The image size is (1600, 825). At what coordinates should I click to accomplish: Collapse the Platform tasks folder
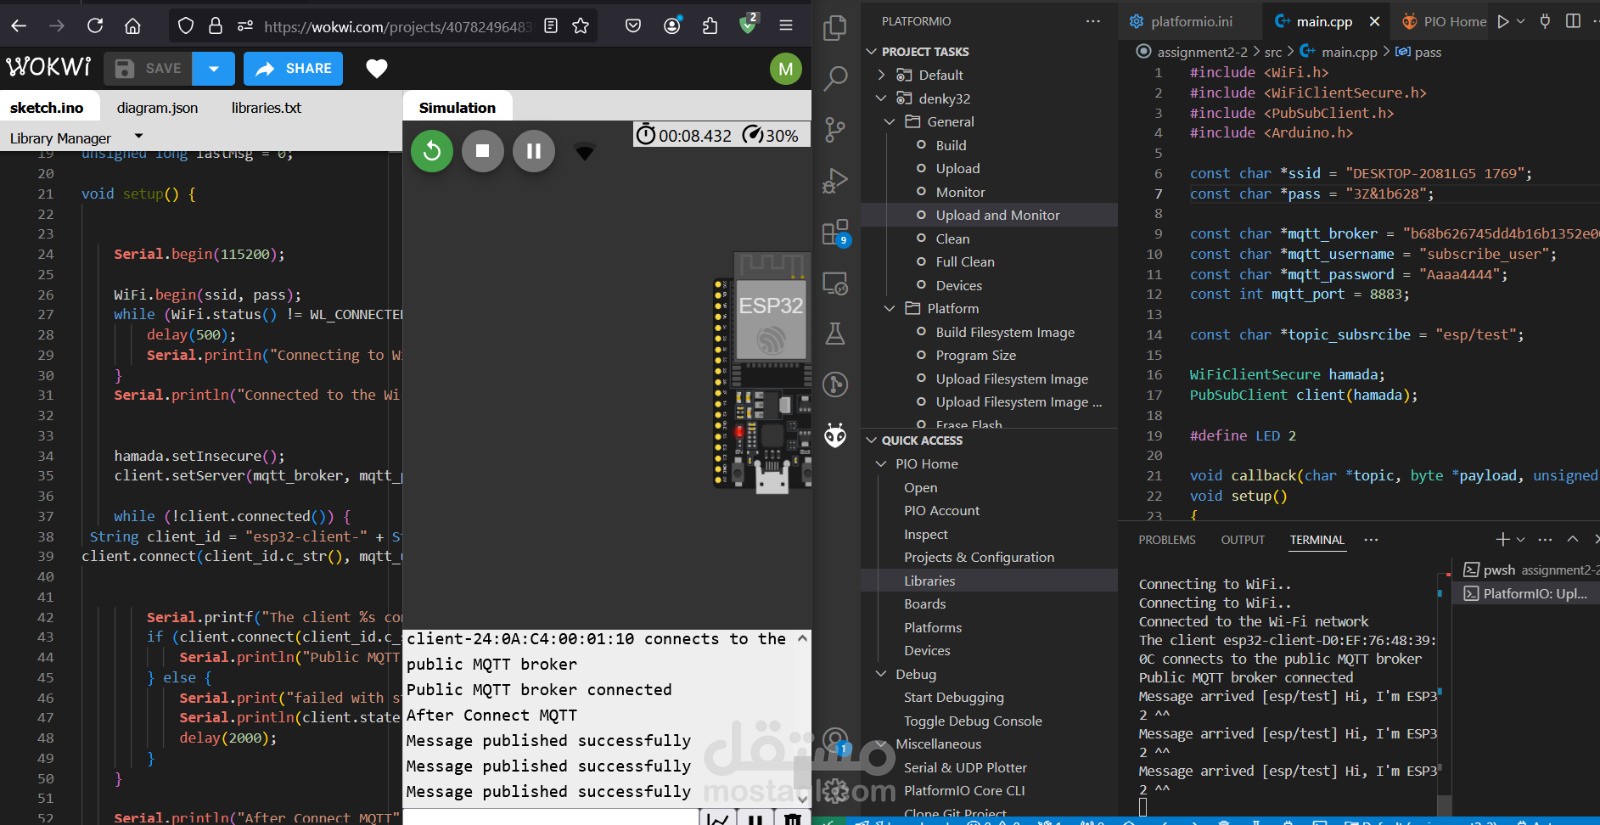tap(889, 308)
